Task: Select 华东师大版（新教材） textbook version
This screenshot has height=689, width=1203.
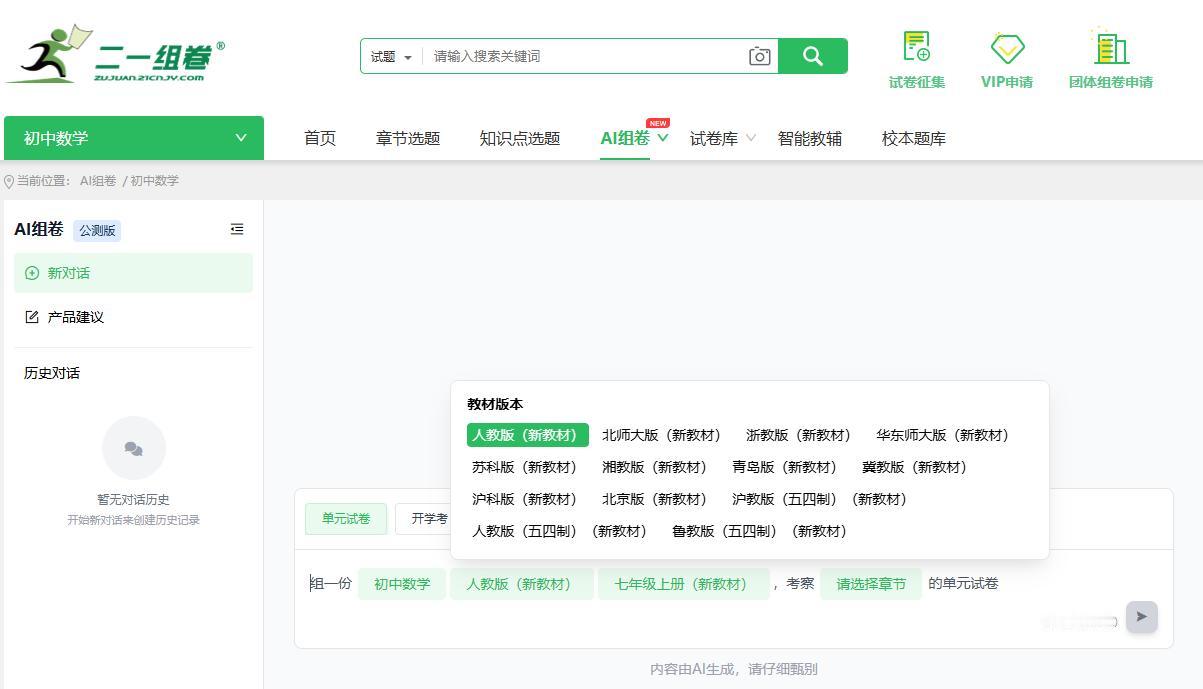Action: click(943, 435)
